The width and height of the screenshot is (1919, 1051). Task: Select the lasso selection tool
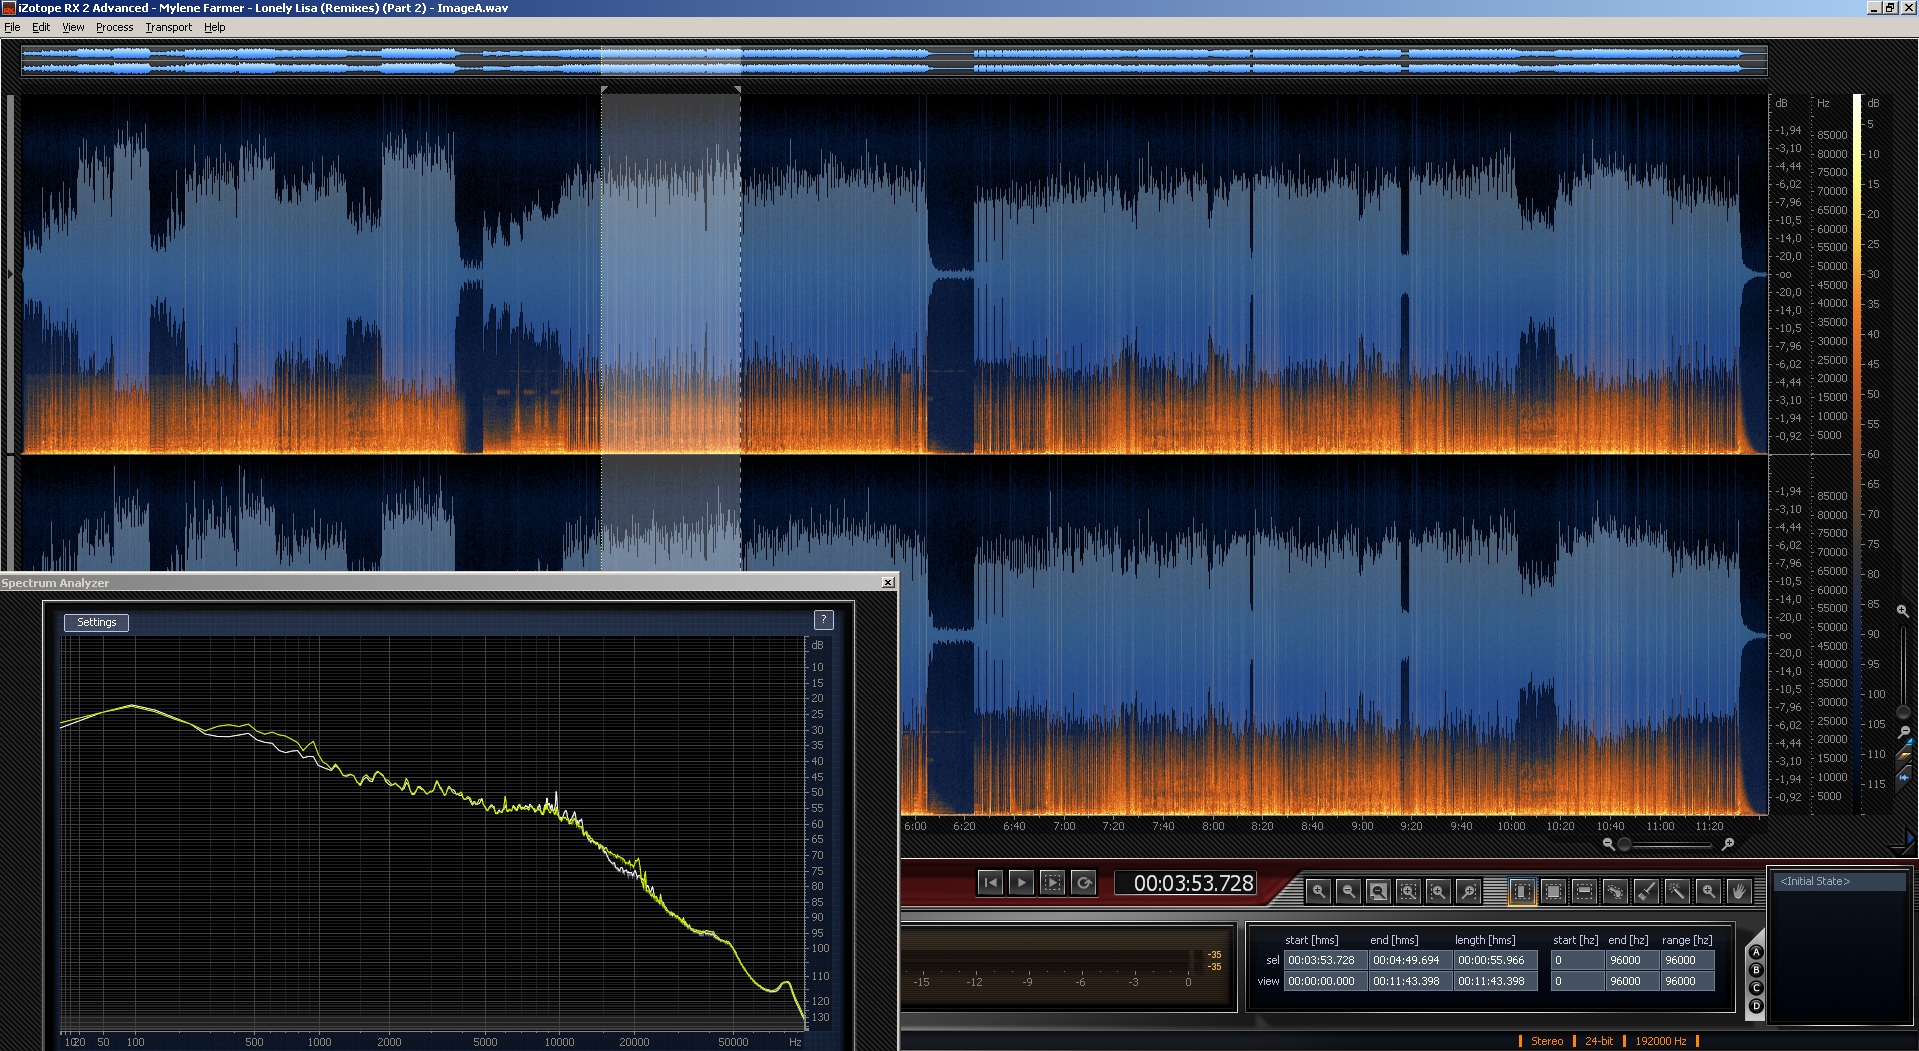[x=1615, y=891]
